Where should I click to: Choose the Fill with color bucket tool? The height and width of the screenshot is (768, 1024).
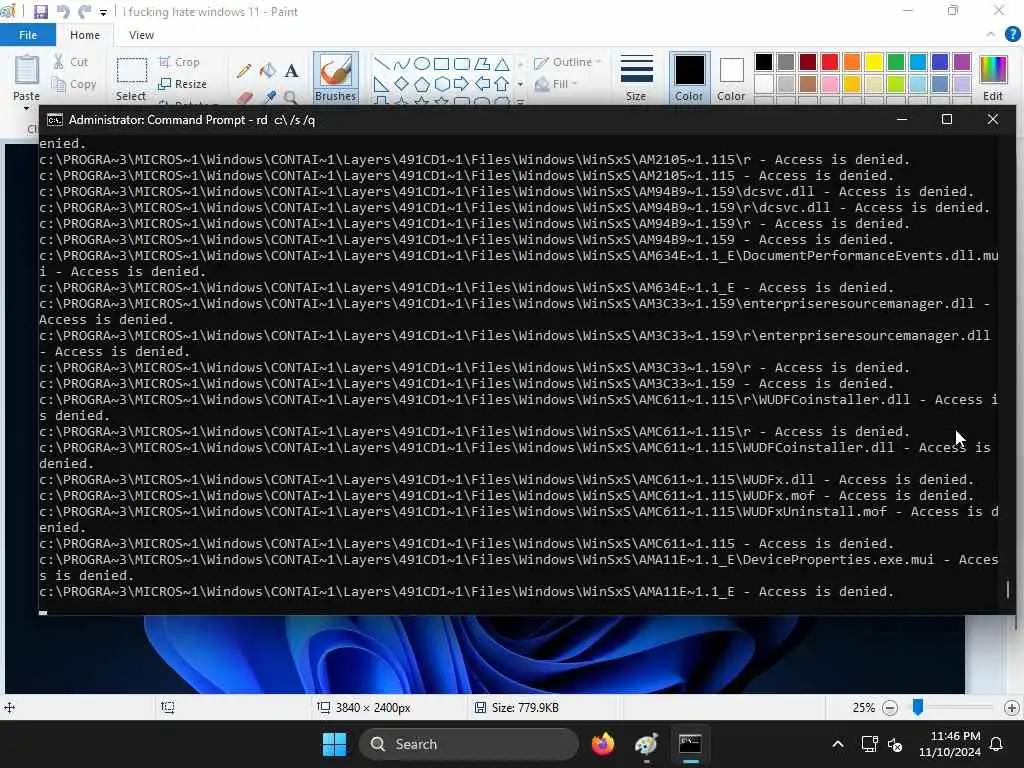pyautogui.click(x=268, y=71)
